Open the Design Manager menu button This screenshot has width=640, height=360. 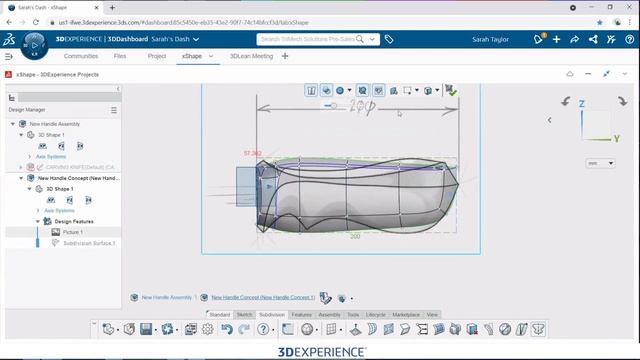(114, 110)
